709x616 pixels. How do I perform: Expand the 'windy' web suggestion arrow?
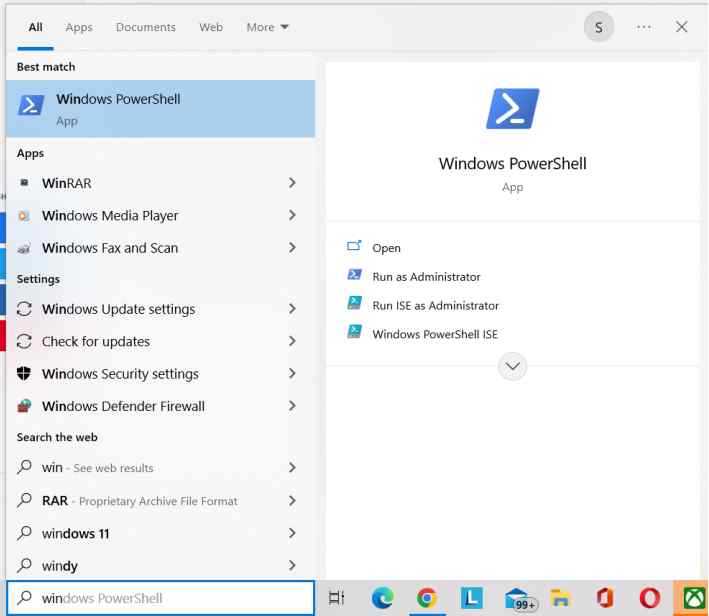tap(292, 565)
